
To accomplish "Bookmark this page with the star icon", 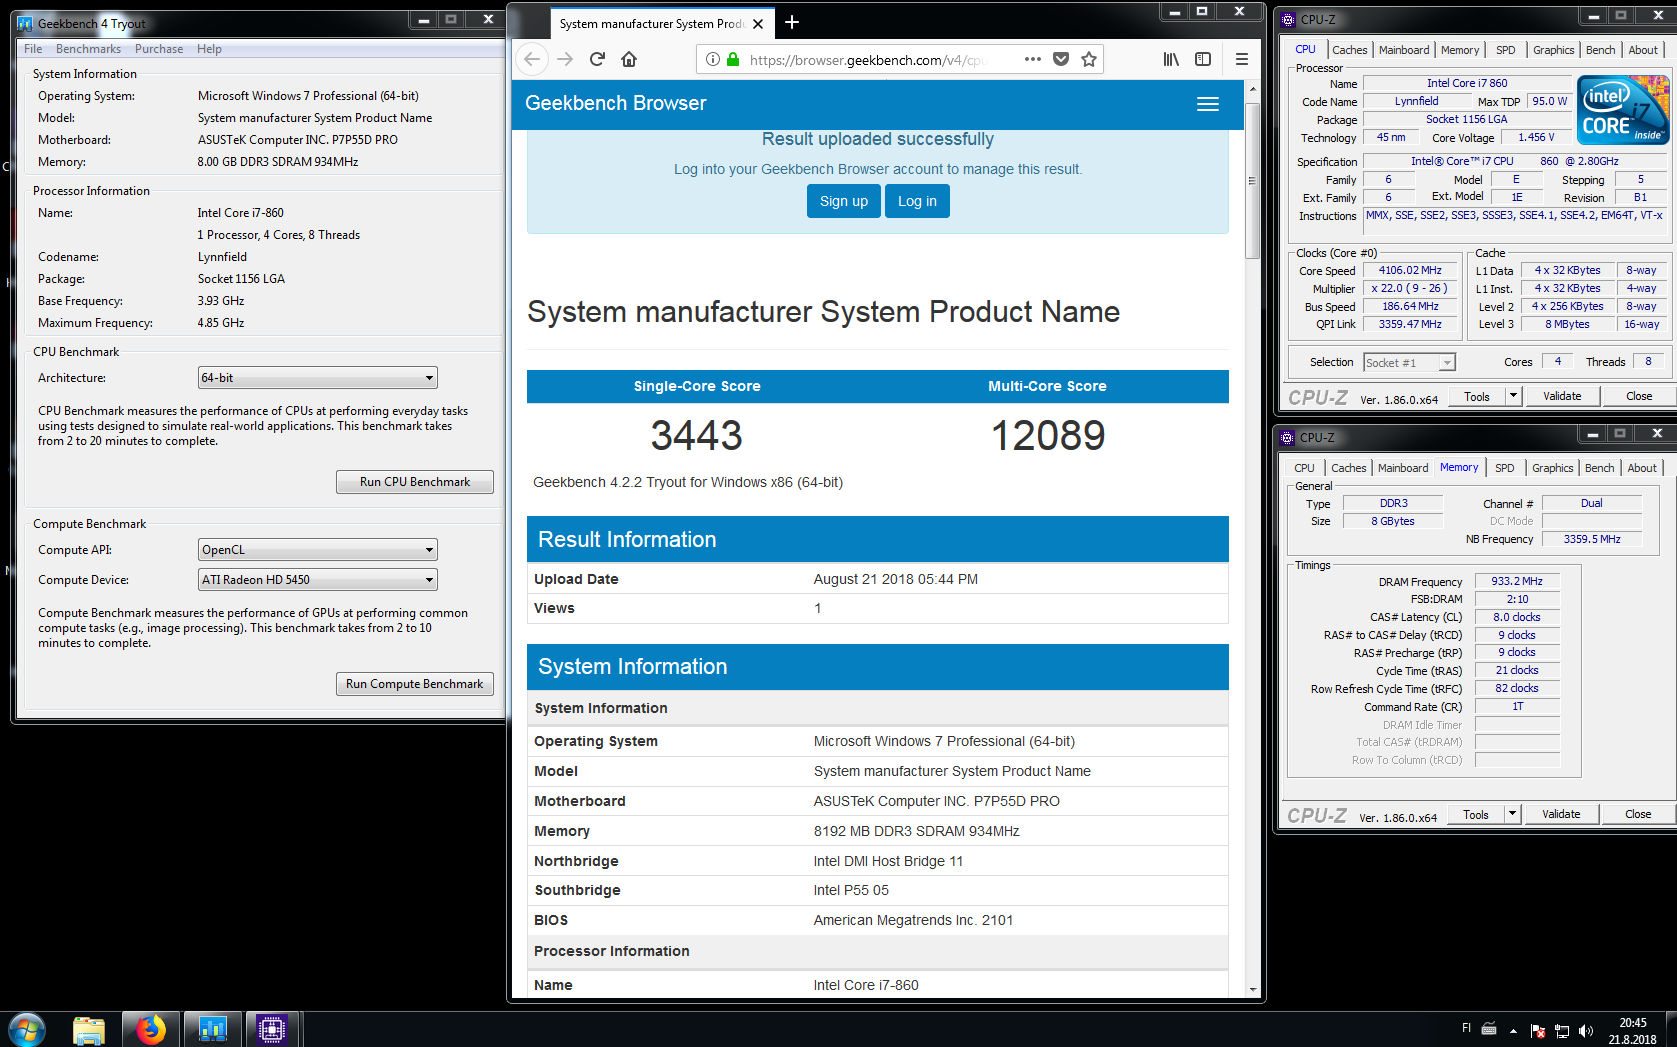I will point(1089,59).
